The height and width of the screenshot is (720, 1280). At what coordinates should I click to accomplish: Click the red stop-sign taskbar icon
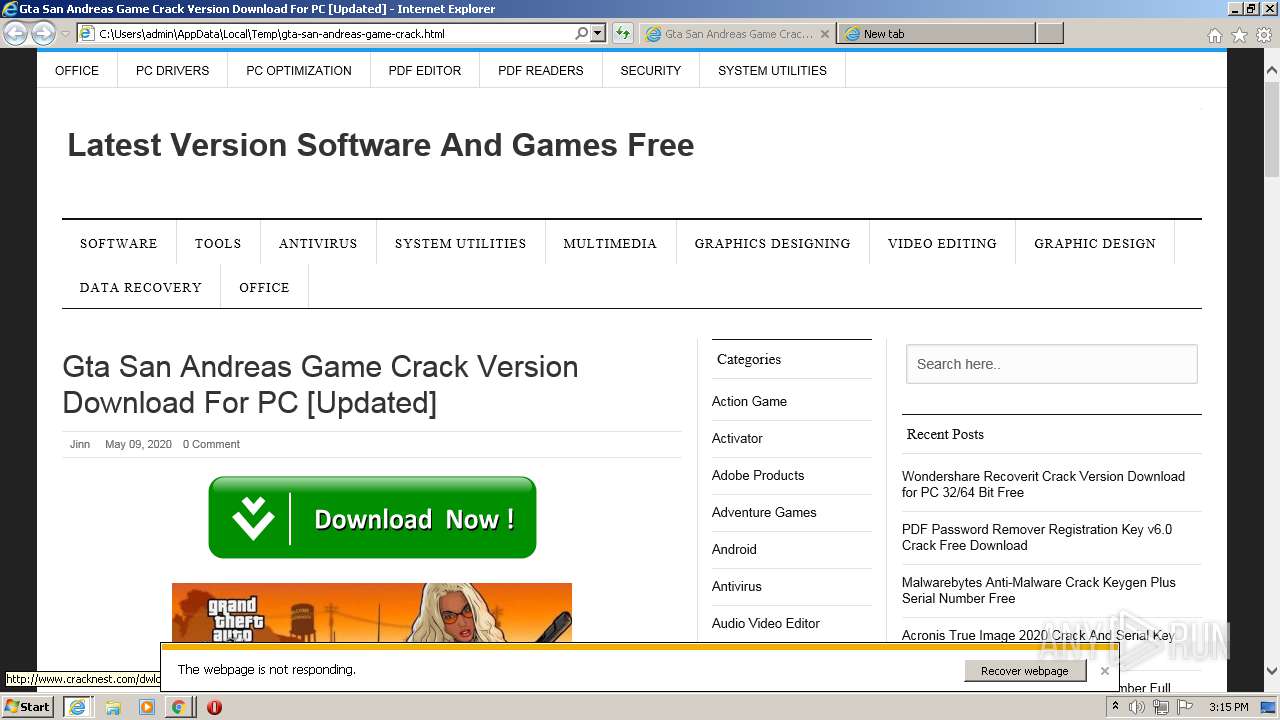pyautogui.click(x=214, y=707)
